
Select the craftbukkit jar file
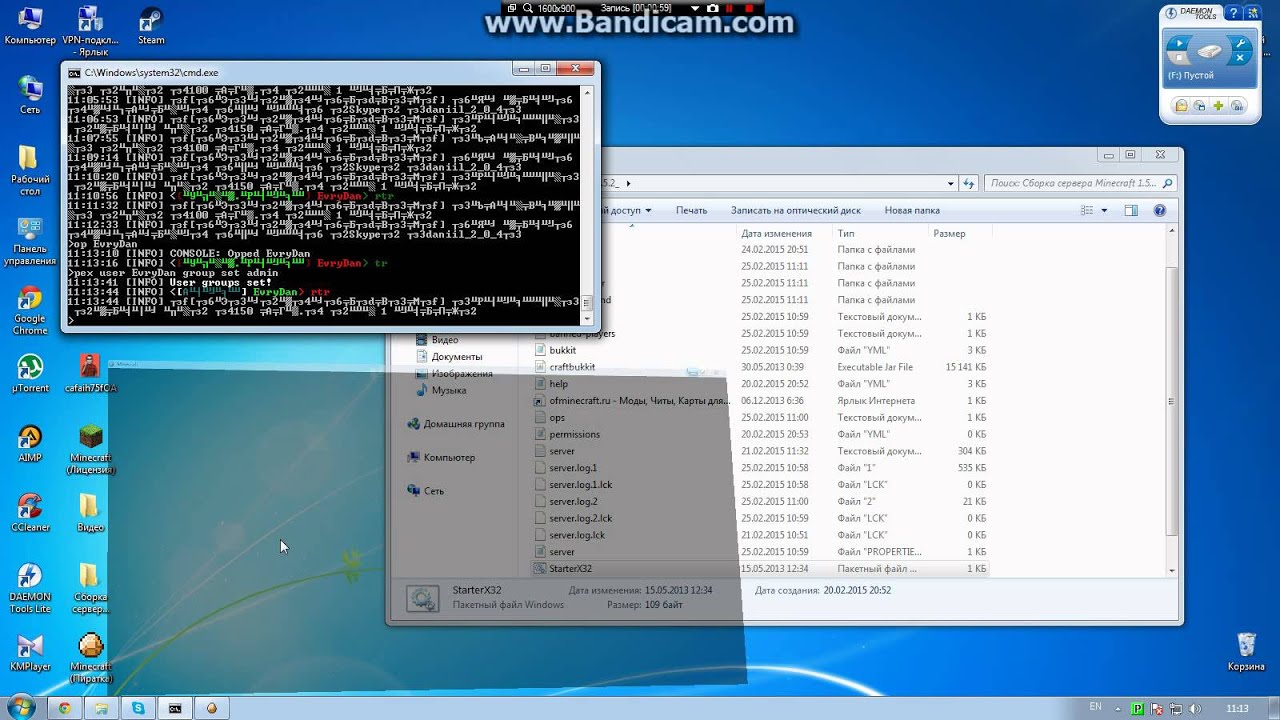[x=572, y=367]
